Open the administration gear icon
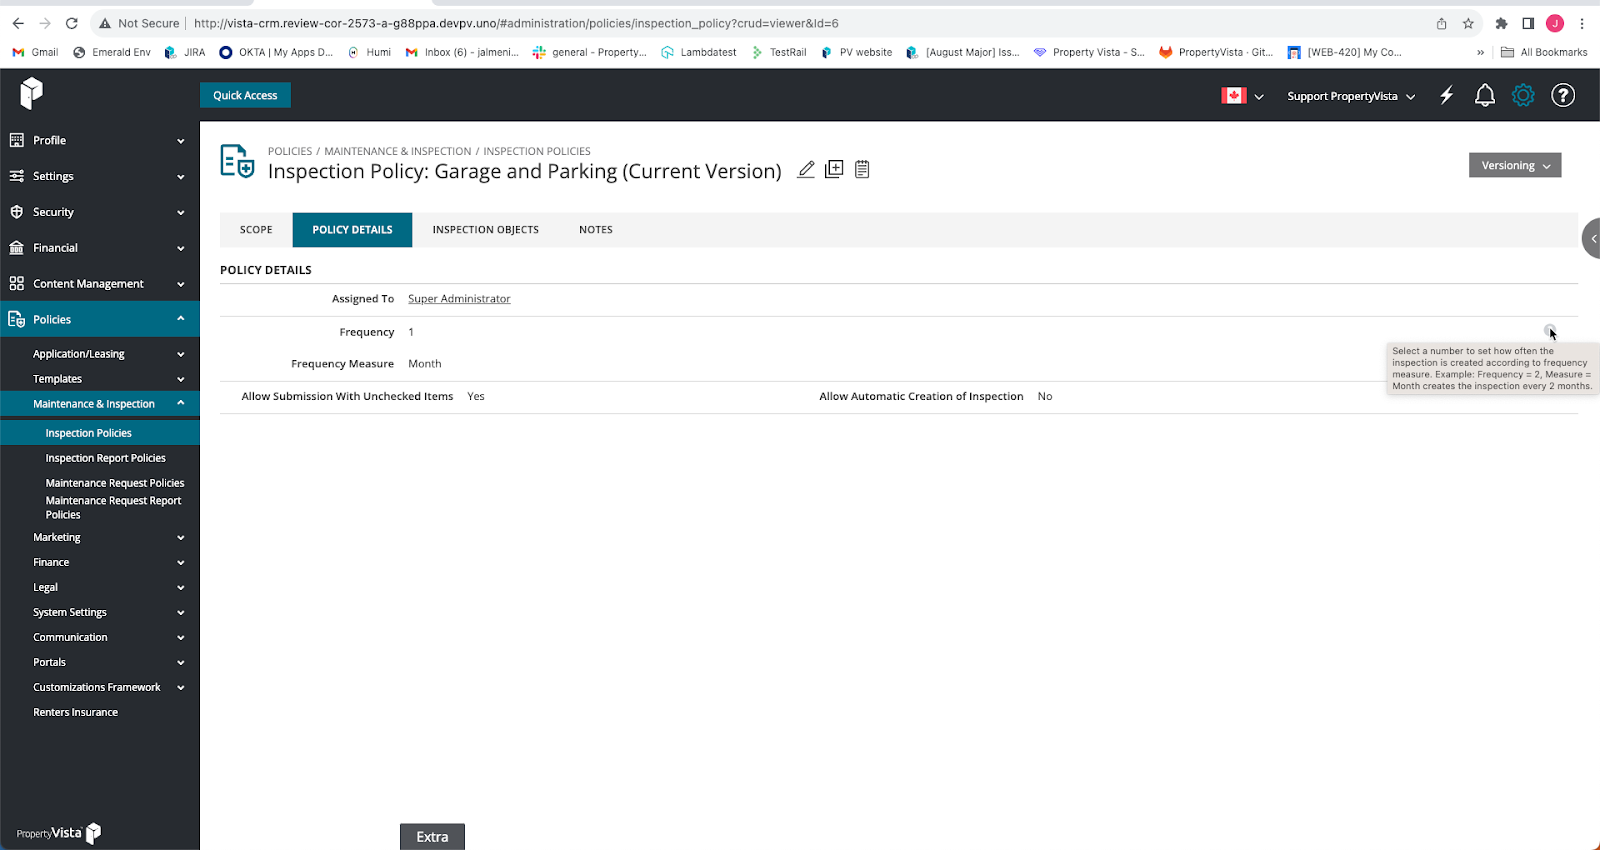The image size is (1600, 850). [1523, 96]
